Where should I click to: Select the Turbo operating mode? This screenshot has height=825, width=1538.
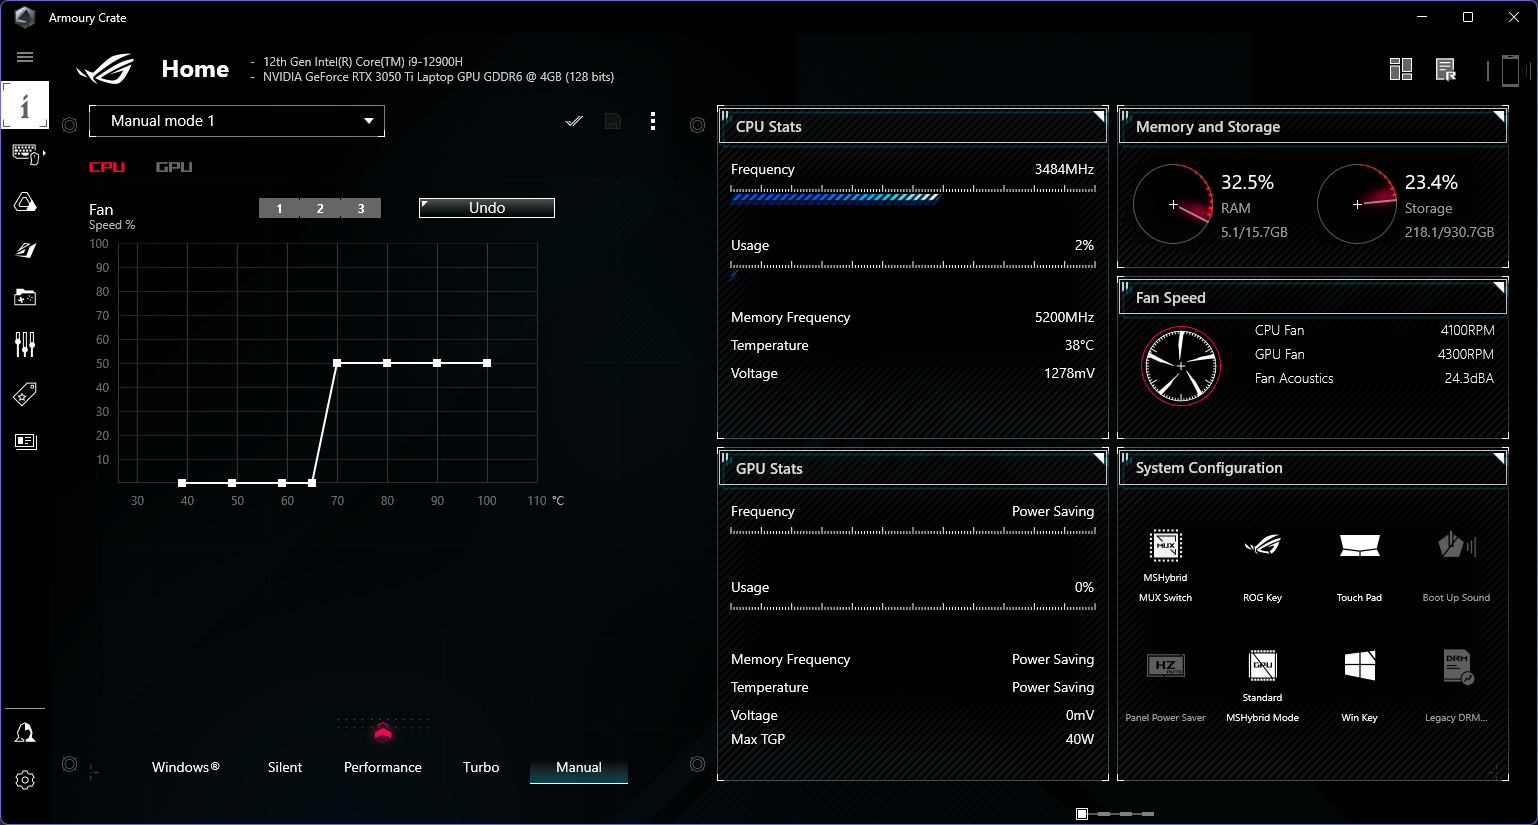click(481, 767)
